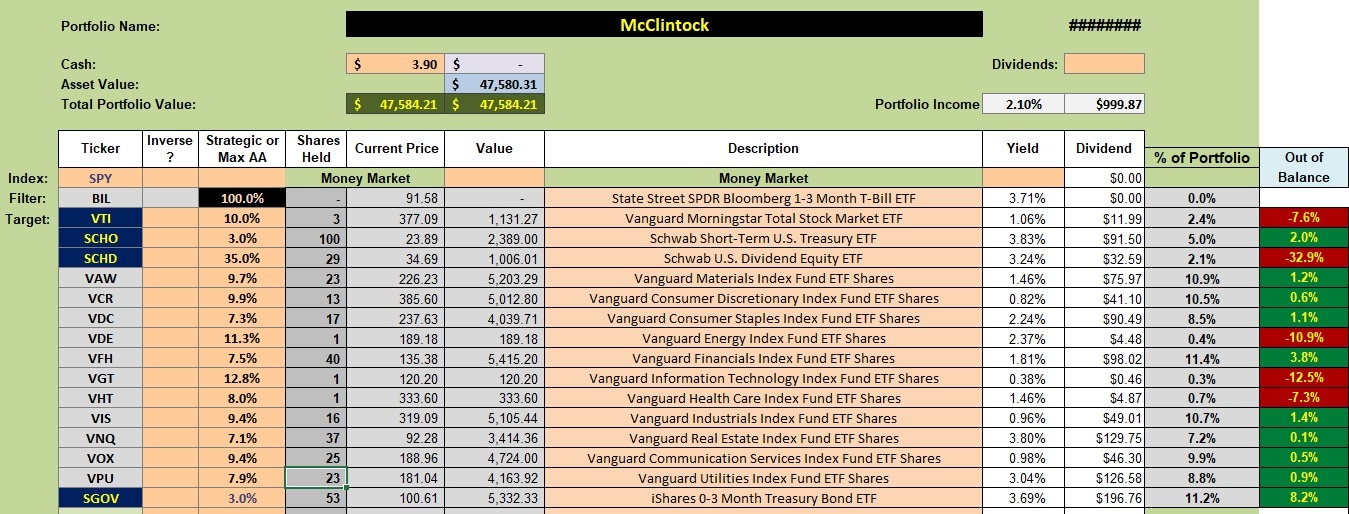Select Portfolio Income percentage 2.10%
Screen dimensions: 1349x514
pyautogui.click(x=1023, y=104)
